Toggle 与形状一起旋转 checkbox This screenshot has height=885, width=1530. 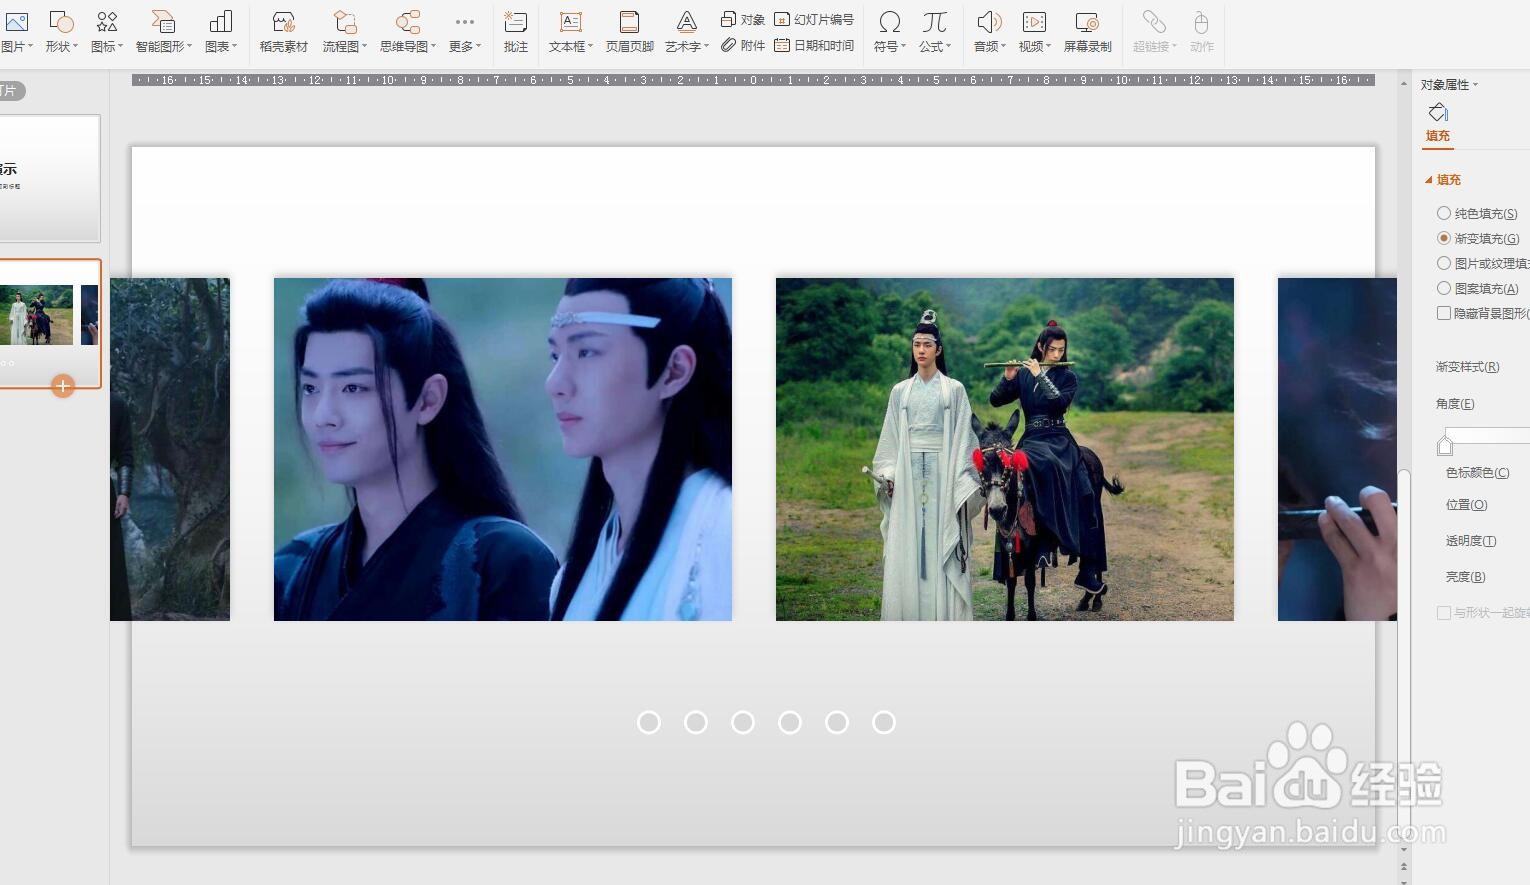point(1444,612)
